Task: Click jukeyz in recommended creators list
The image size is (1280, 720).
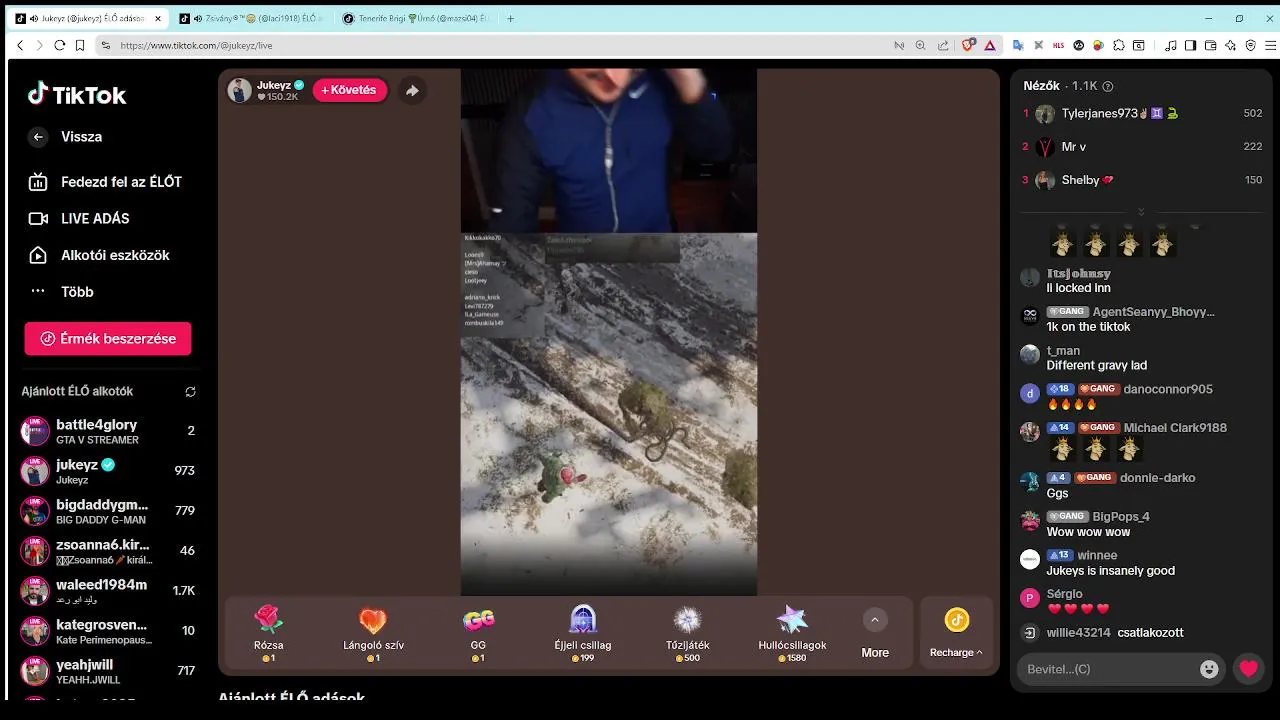Action: coord(108,471)
